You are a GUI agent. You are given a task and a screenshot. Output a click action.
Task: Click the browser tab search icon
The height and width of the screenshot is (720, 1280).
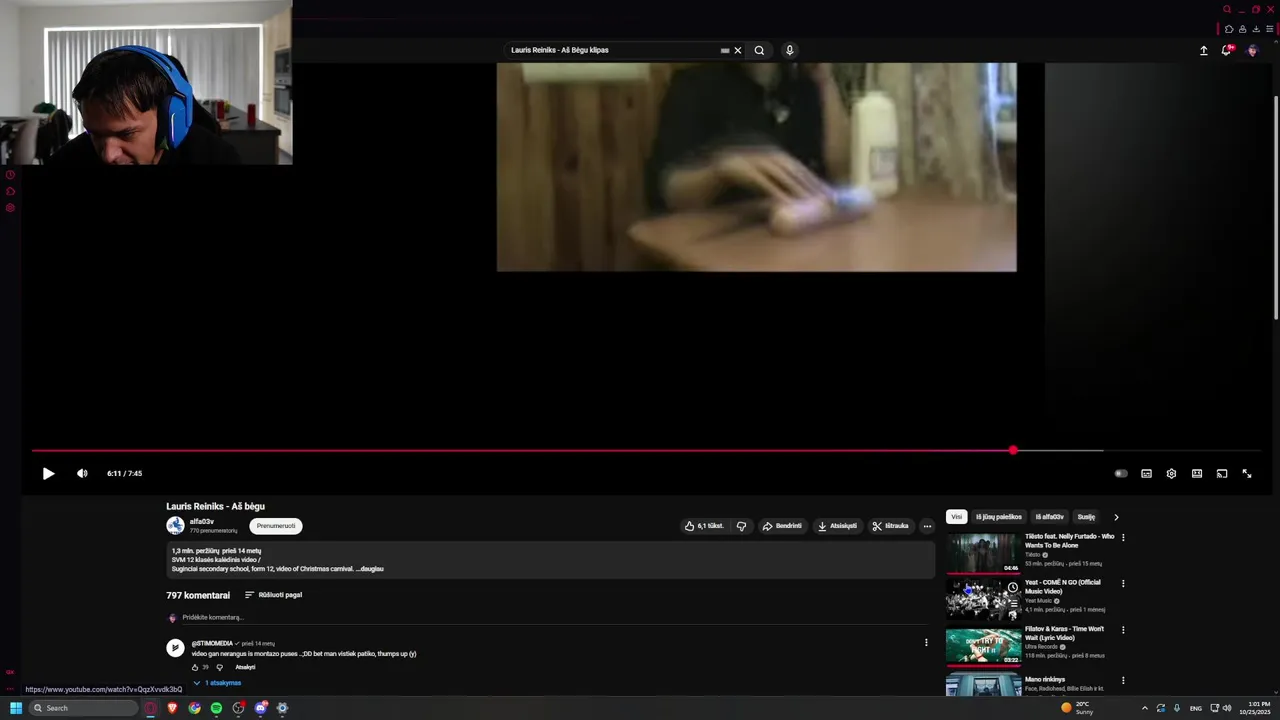(x=1227, y=10)
